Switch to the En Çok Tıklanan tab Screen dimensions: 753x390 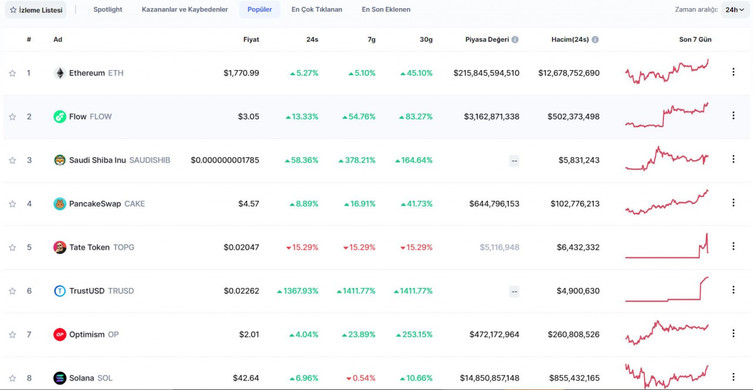pos(316,10)
